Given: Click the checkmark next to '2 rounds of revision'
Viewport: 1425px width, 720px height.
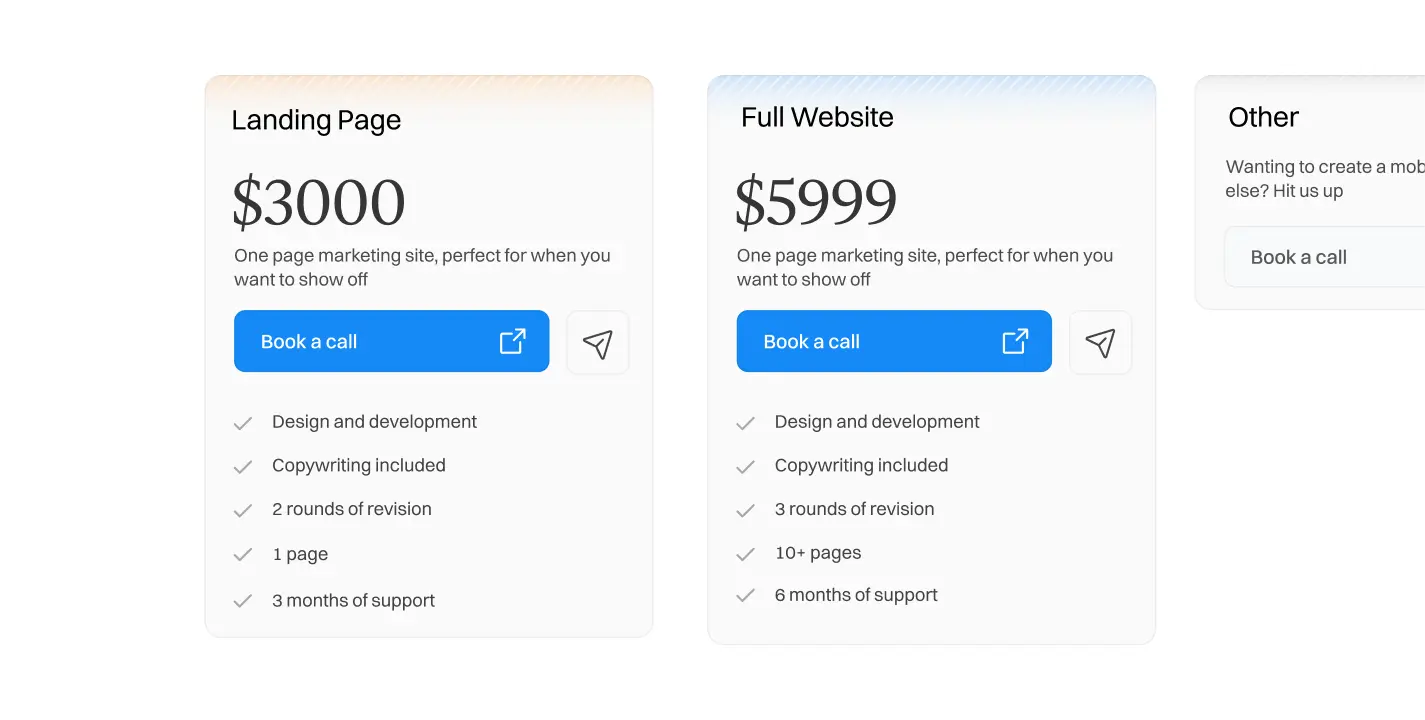Looking at the screenshot, I should click(x=243, y=510).
